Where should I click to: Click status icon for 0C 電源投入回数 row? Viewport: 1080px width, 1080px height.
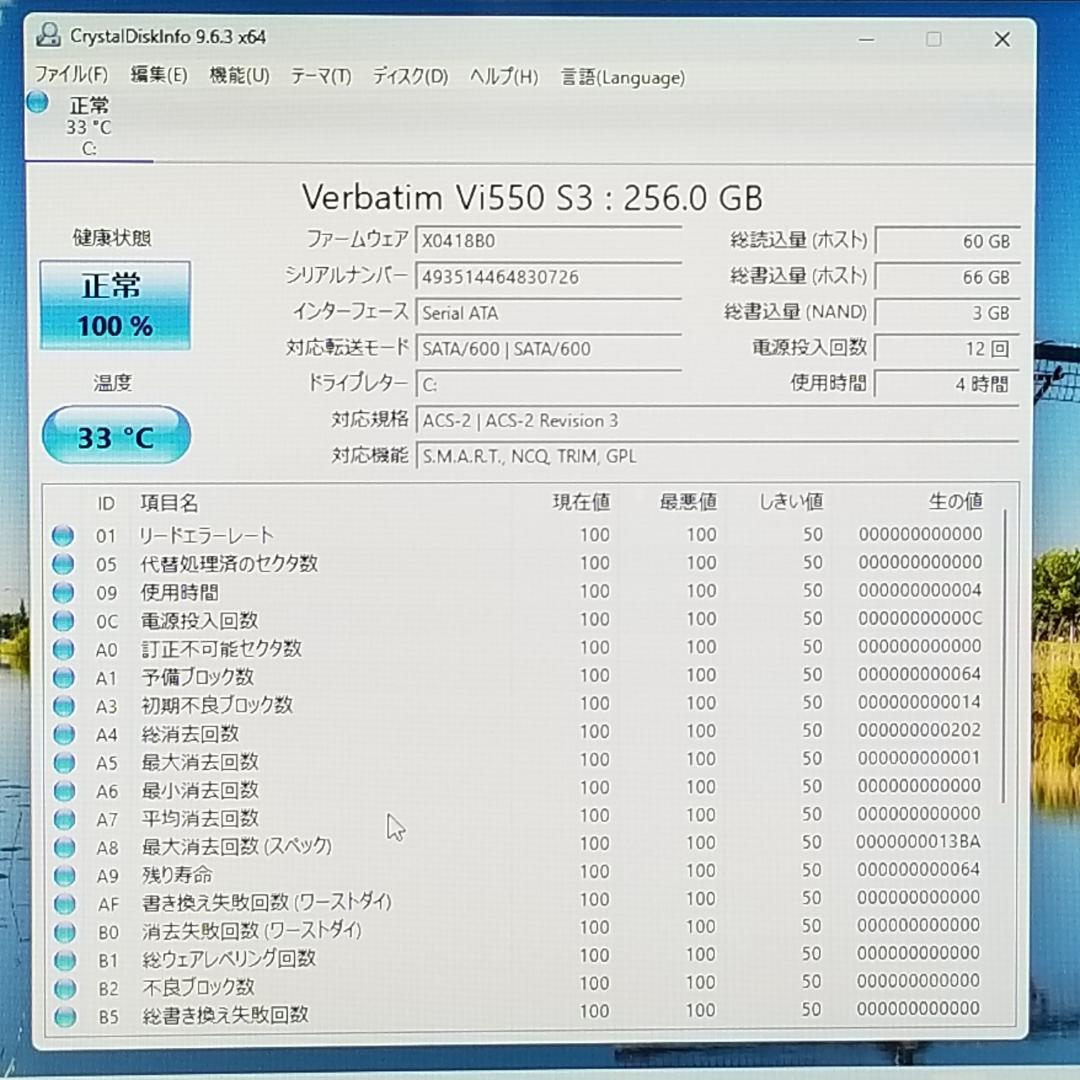point(63,621)
